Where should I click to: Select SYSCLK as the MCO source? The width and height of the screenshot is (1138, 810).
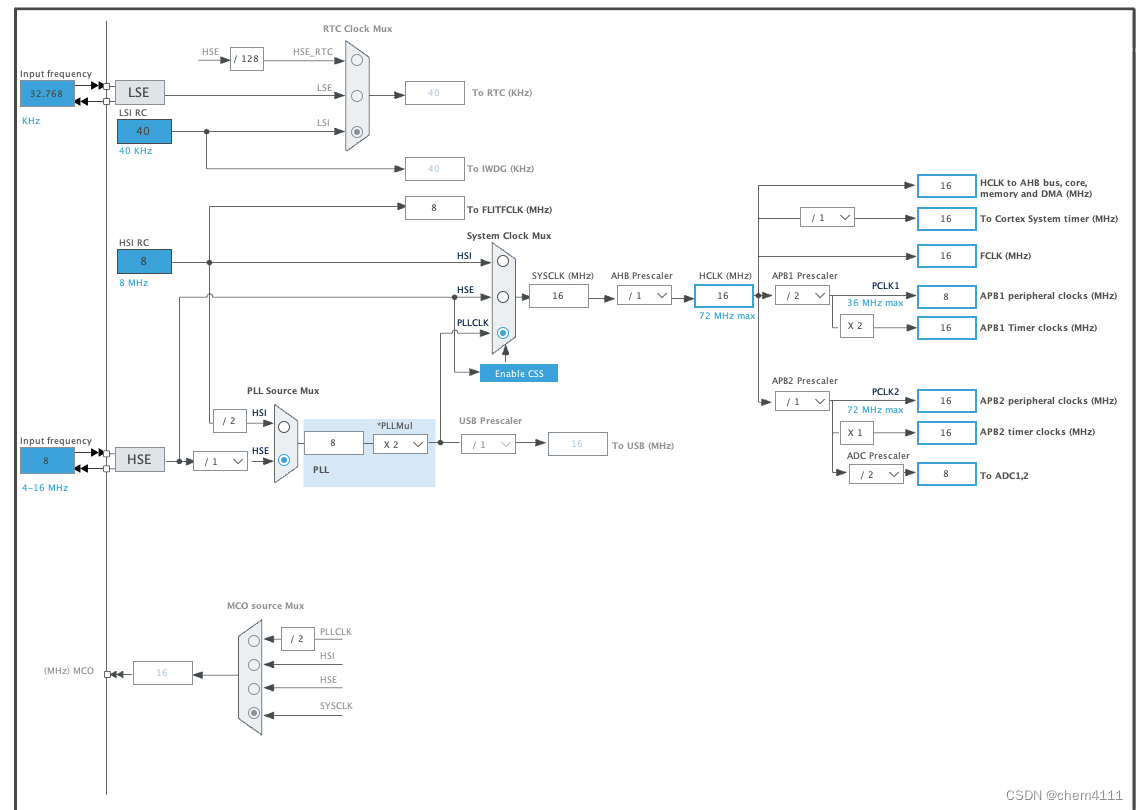[253, 712]
